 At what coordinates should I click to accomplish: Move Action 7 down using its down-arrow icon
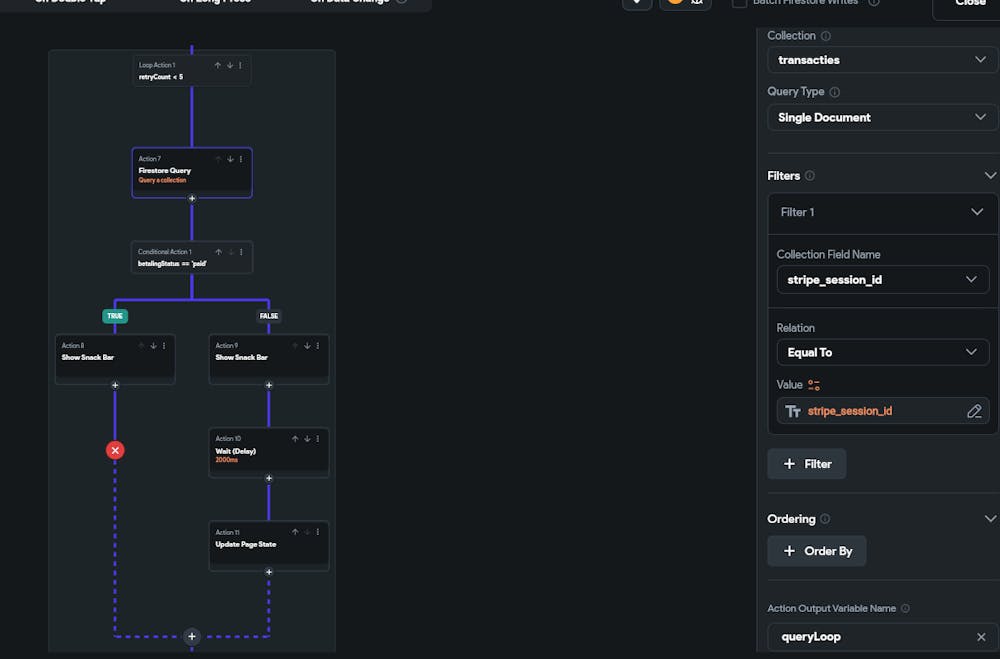coord(230,159)
